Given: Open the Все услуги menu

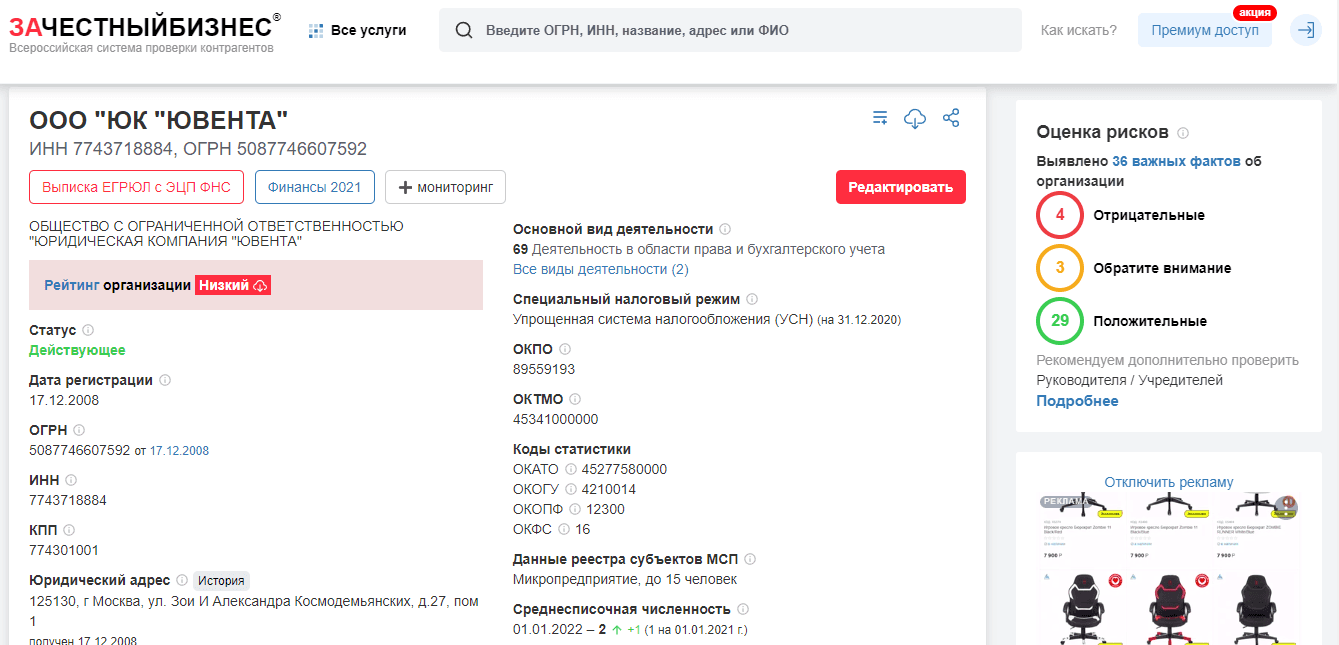Looking at the screenshot, I should tap(358, 30).
